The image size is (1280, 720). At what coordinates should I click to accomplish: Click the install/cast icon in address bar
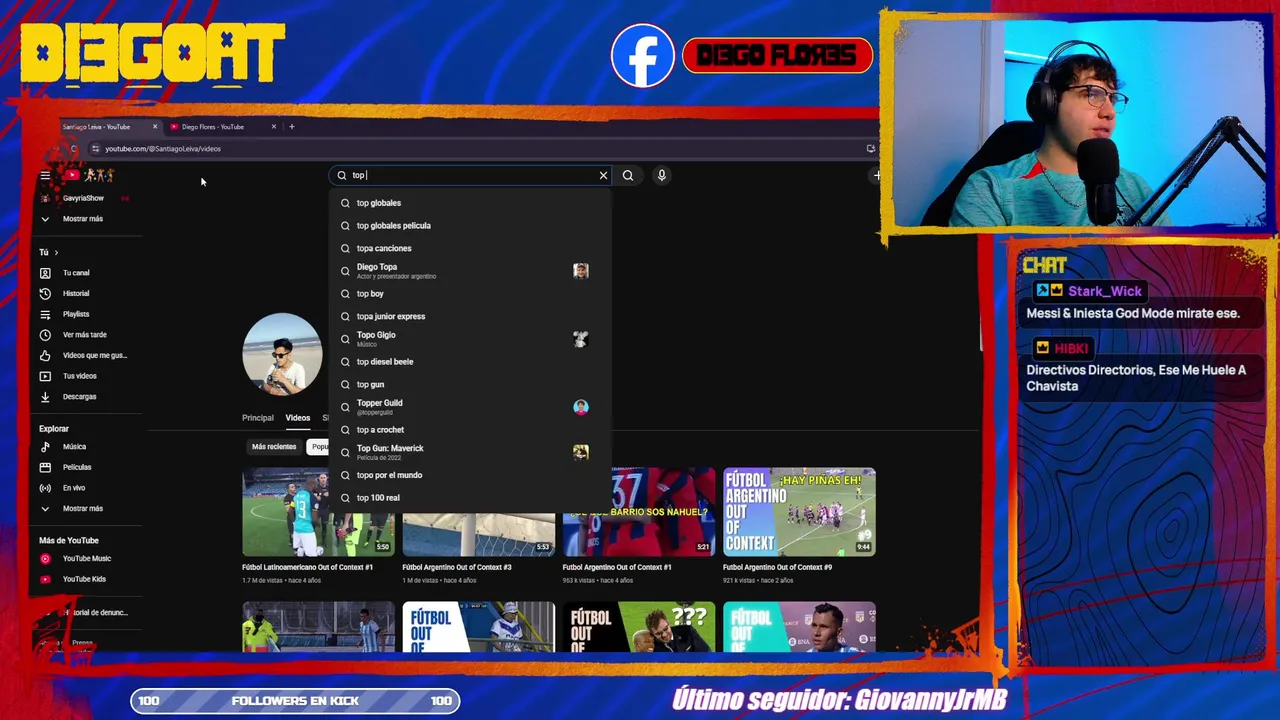[x=870, y=148]
